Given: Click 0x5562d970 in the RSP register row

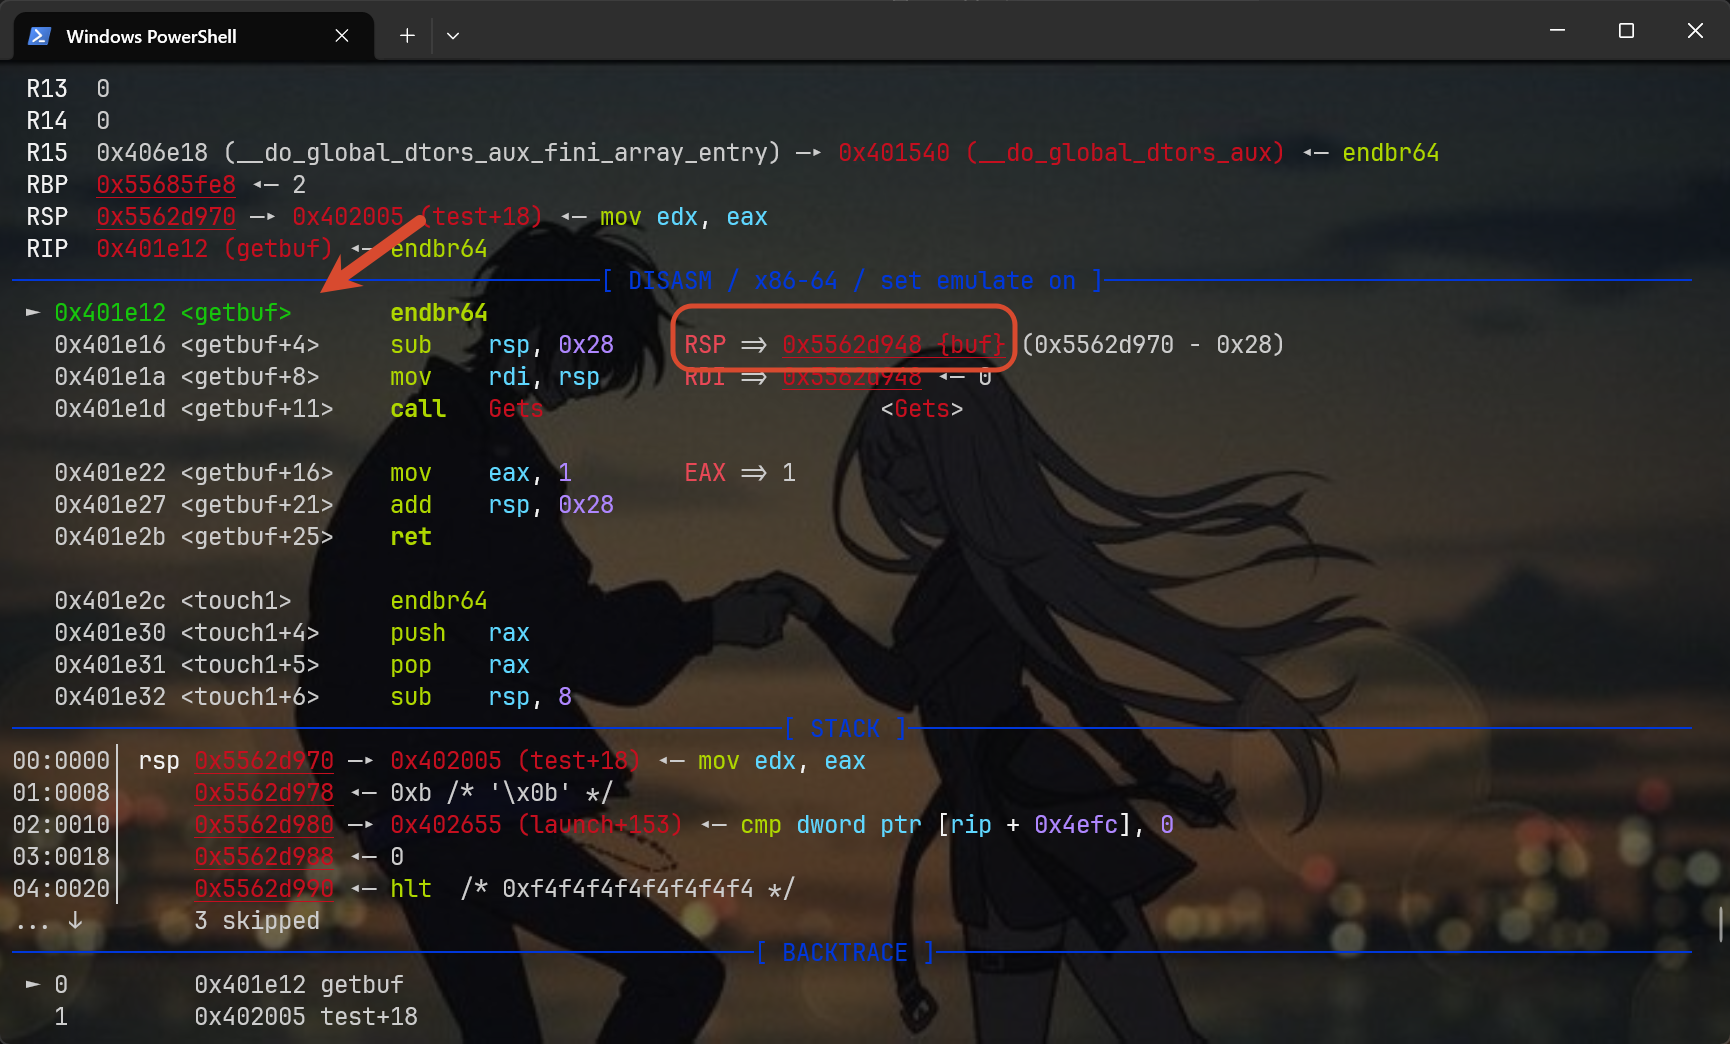Looking at the screenshot, I should coord(166,217).
